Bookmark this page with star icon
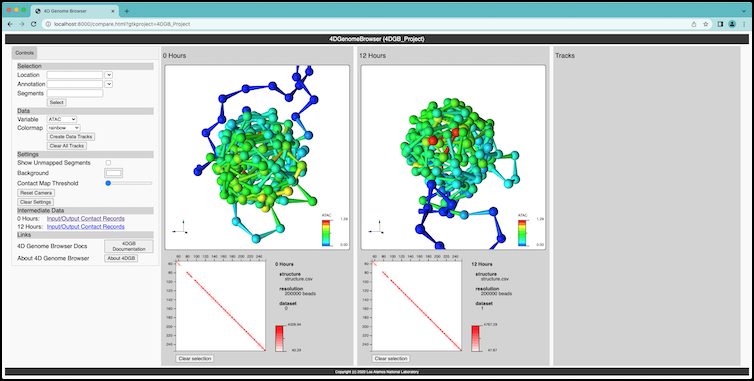 706,24
